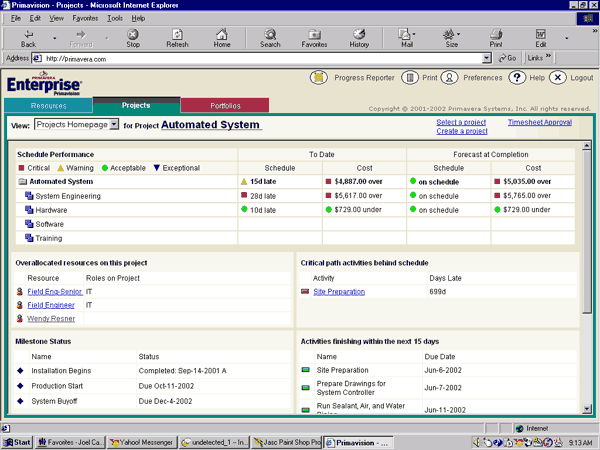Open the Favorites toolbar button

tap(314, 39)
